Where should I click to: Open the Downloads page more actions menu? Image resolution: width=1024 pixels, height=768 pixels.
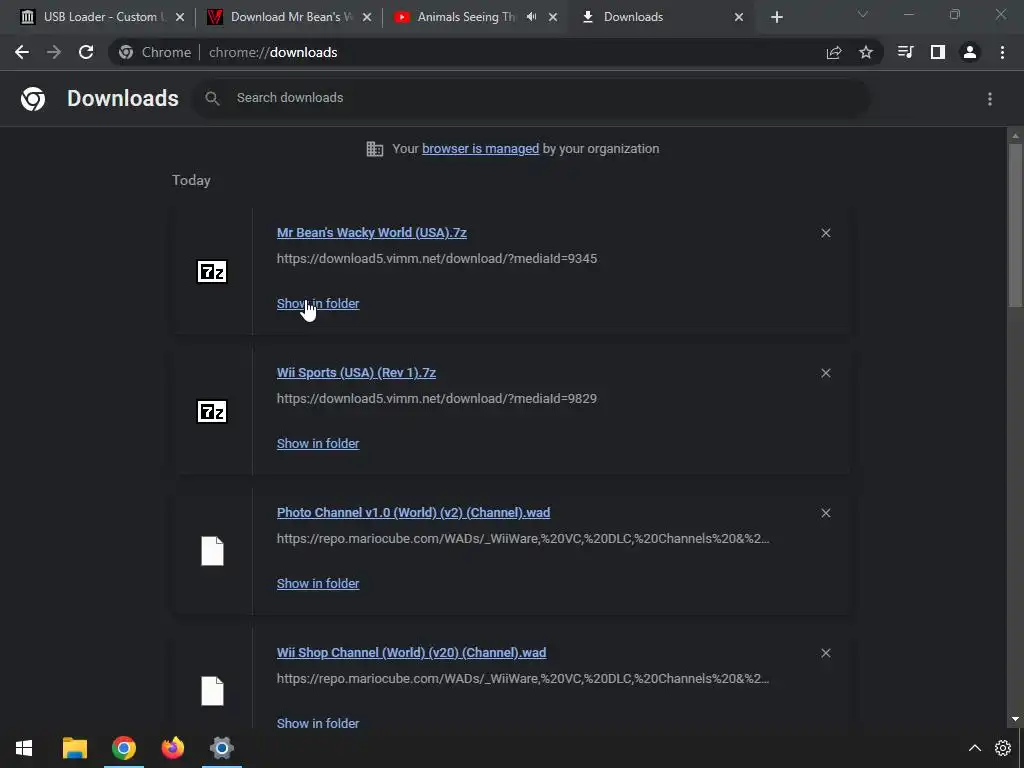coord(990,99)
